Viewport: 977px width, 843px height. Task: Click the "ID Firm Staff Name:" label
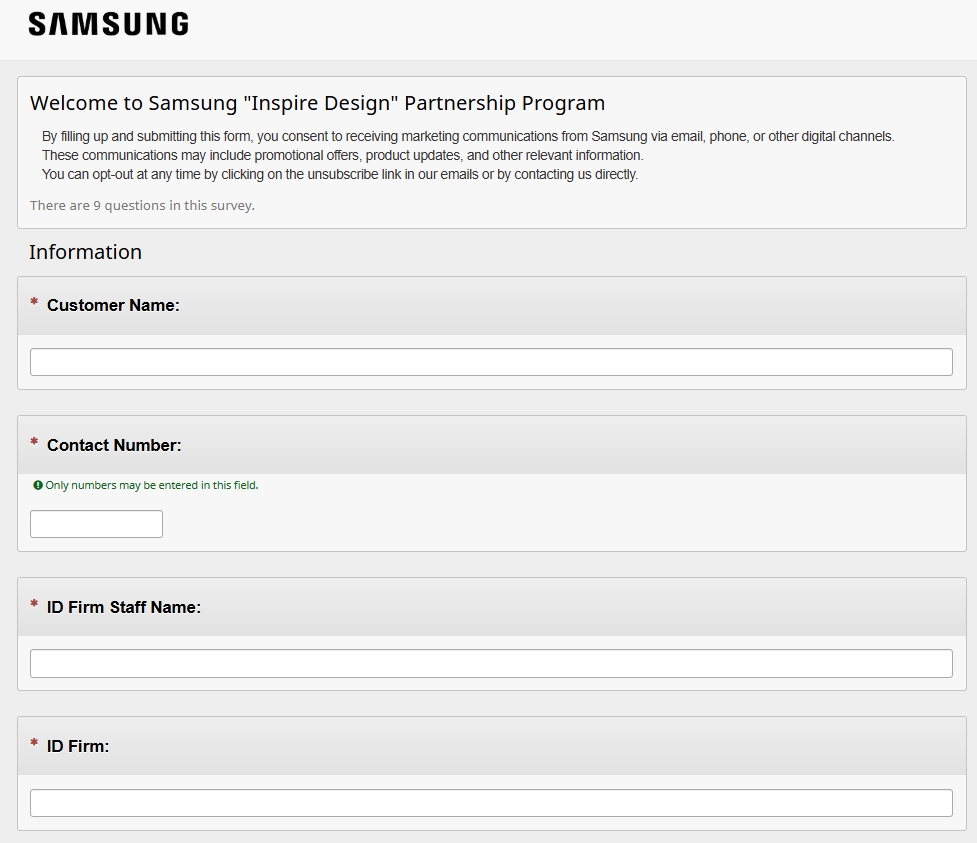pyautogui.click(x=123, y=607)
